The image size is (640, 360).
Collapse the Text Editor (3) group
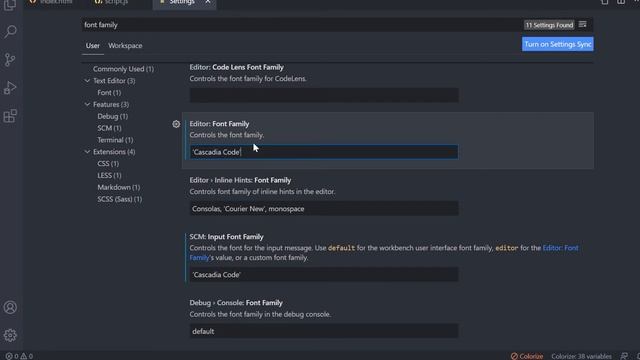pos(87,81)
